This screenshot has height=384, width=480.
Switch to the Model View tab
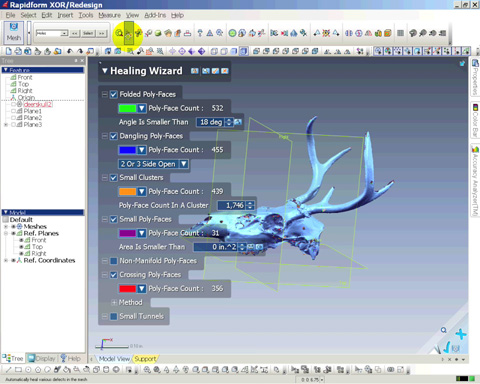point(114,359)
